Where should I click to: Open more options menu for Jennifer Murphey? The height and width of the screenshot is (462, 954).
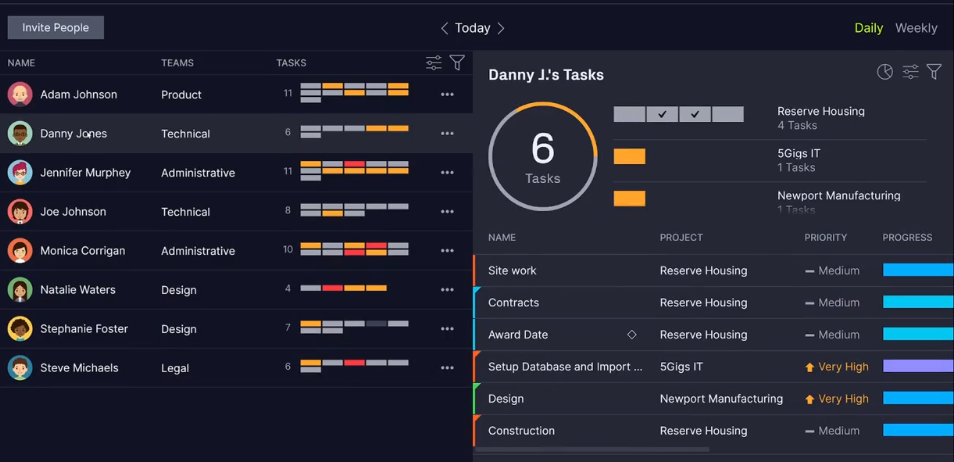click(x=447, y=173)
